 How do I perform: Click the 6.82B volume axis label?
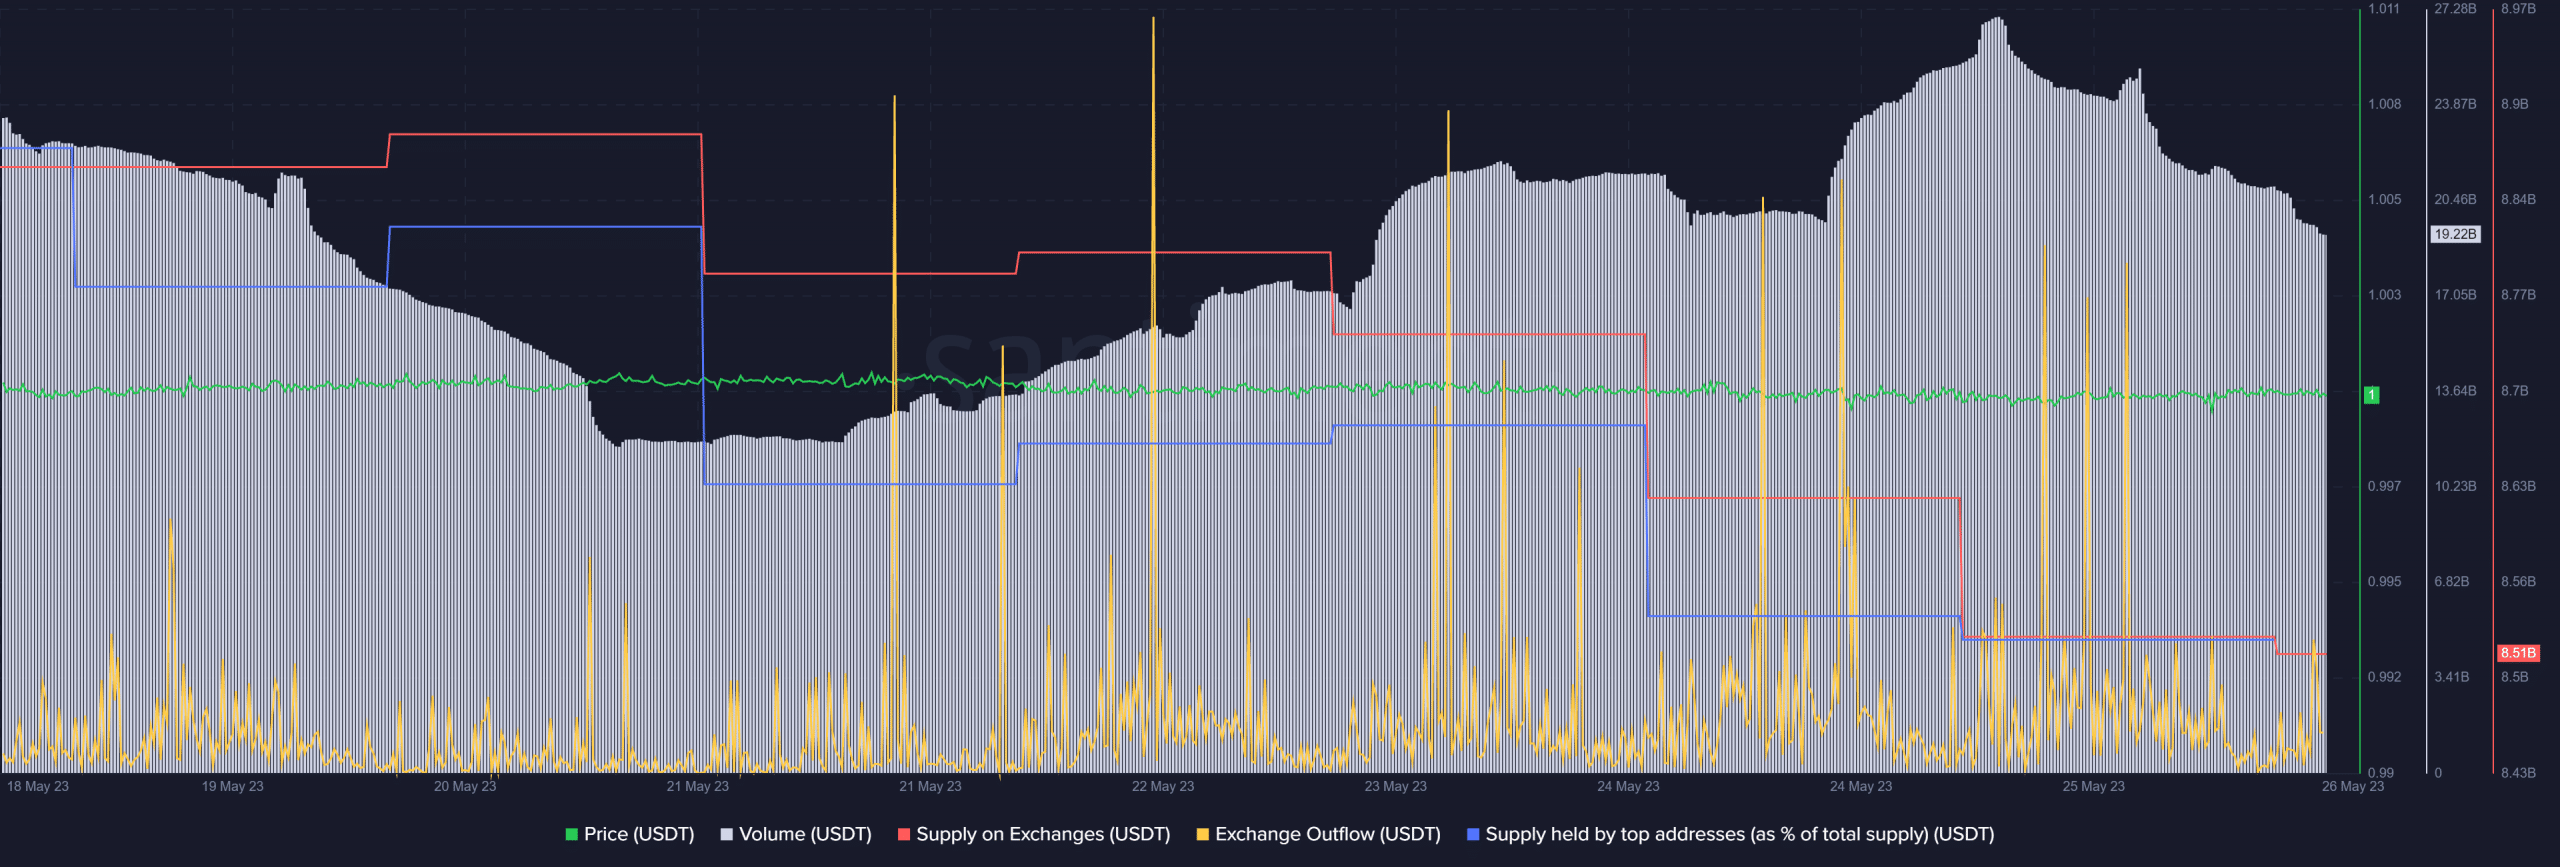(2452, 582)
